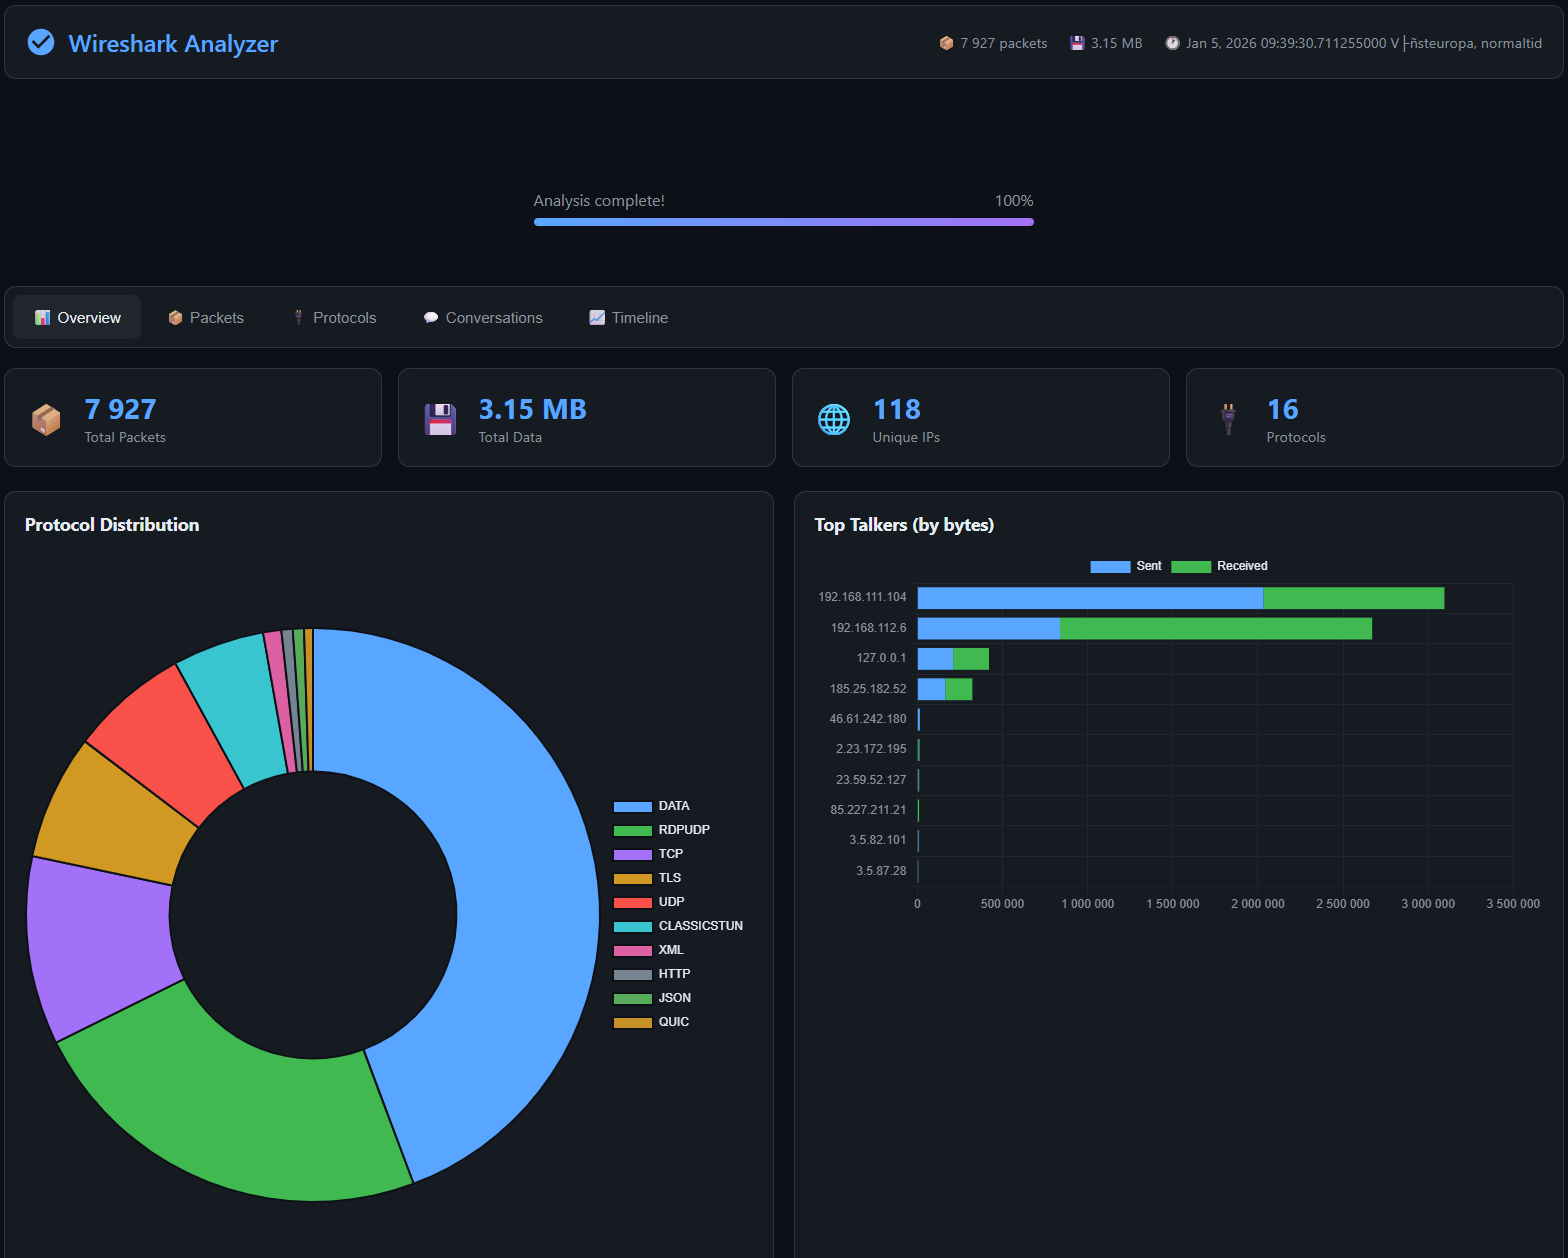Click the clock icon beside capture date
This screenshot has height=1258, width=1568.
(1172, 43)
